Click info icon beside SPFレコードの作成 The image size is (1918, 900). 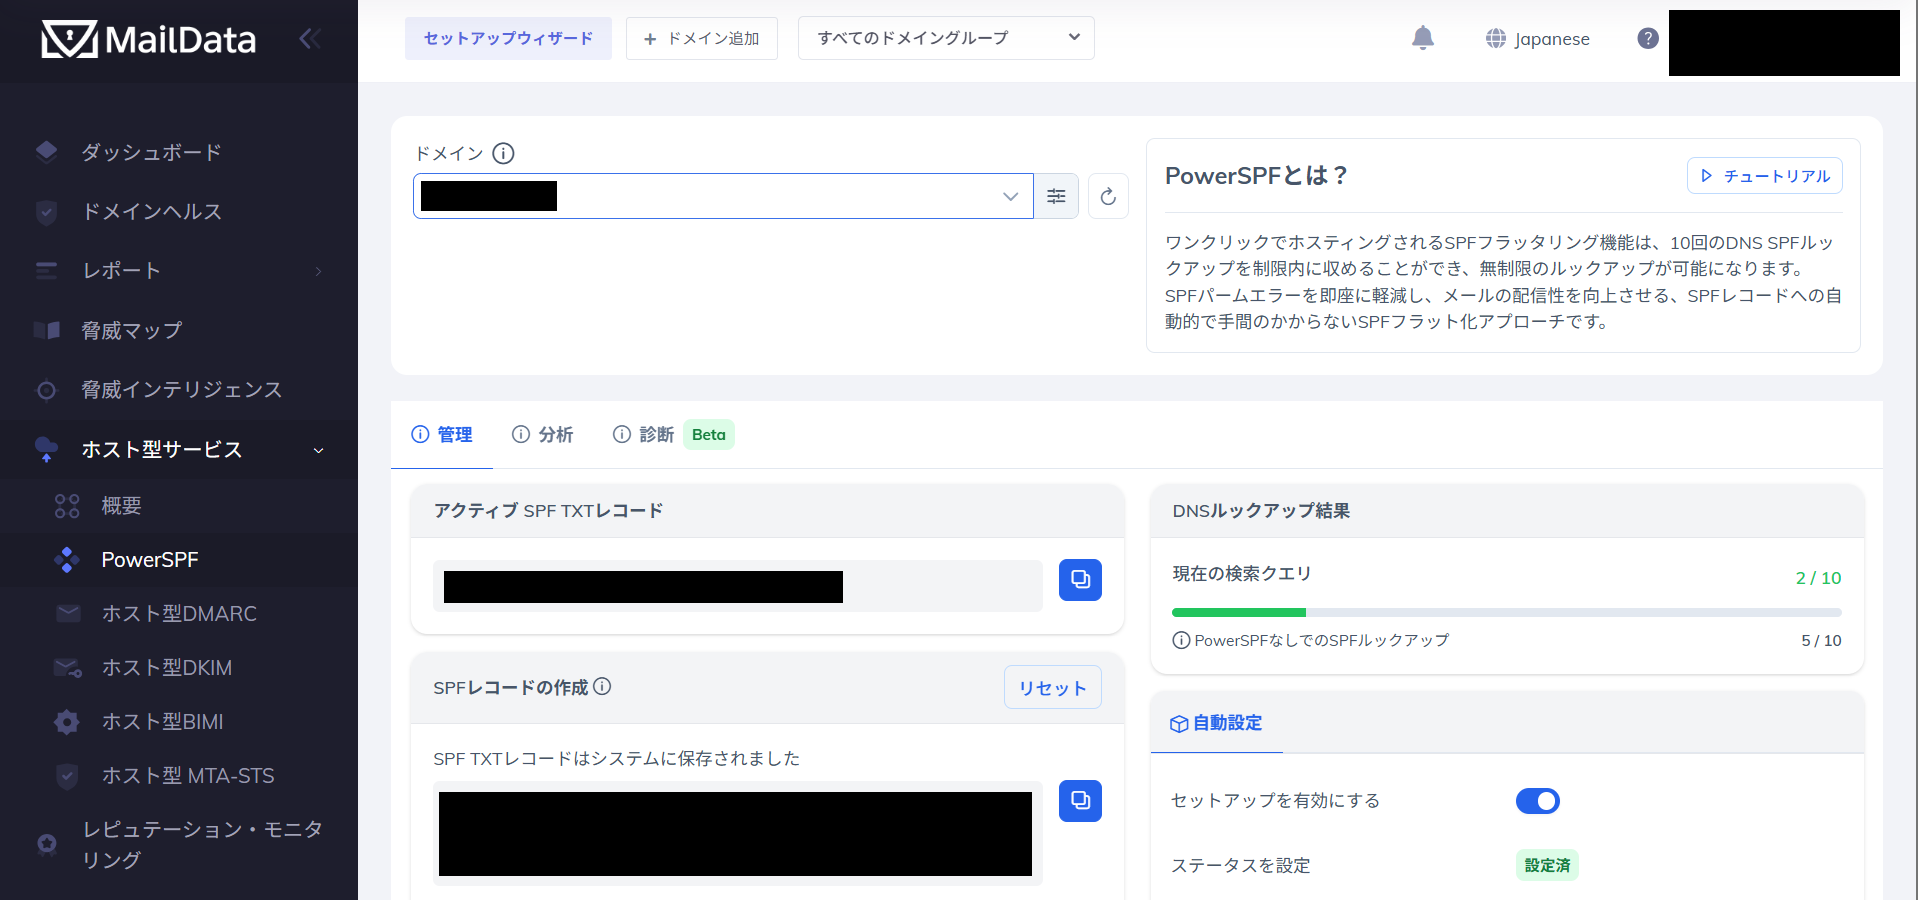pyautogui.click(x=602, y=686)
